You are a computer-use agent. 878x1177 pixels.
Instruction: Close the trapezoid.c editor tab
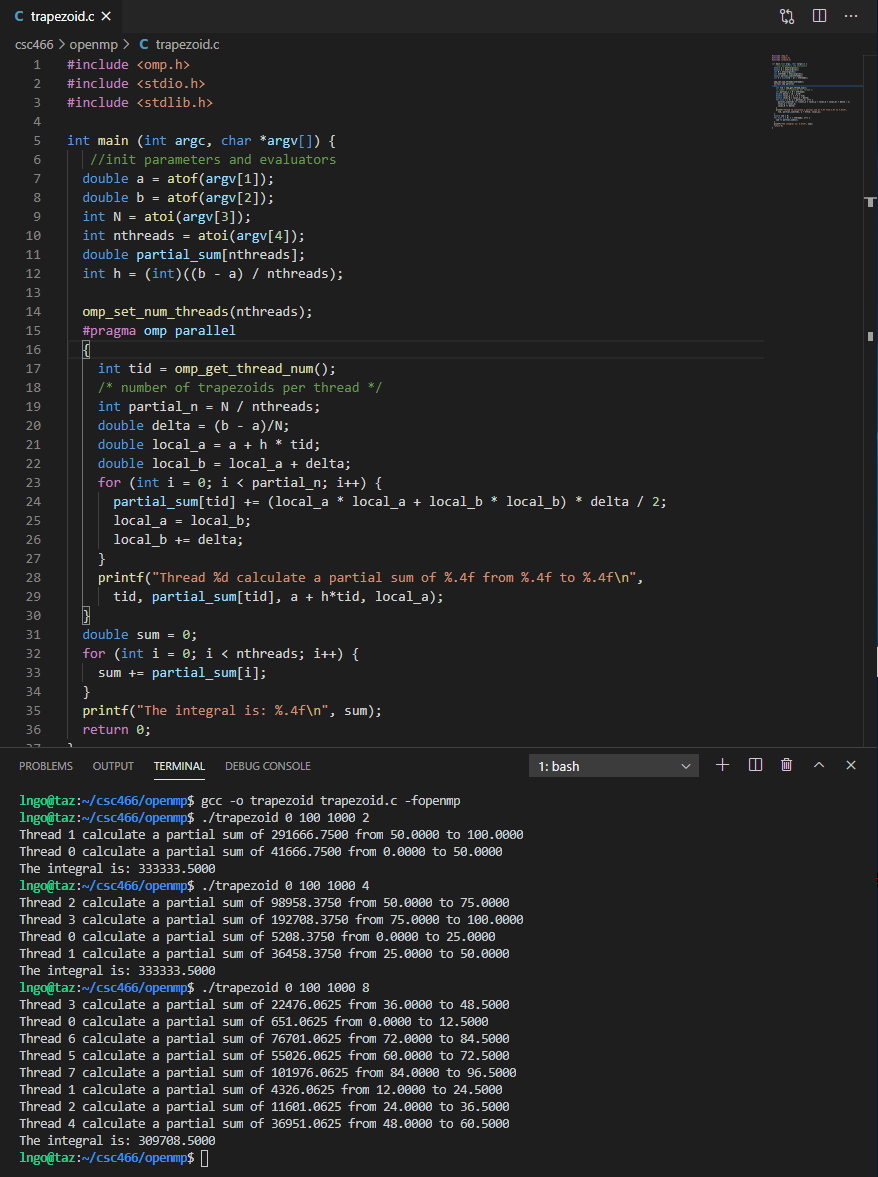[x=105, y=17]
